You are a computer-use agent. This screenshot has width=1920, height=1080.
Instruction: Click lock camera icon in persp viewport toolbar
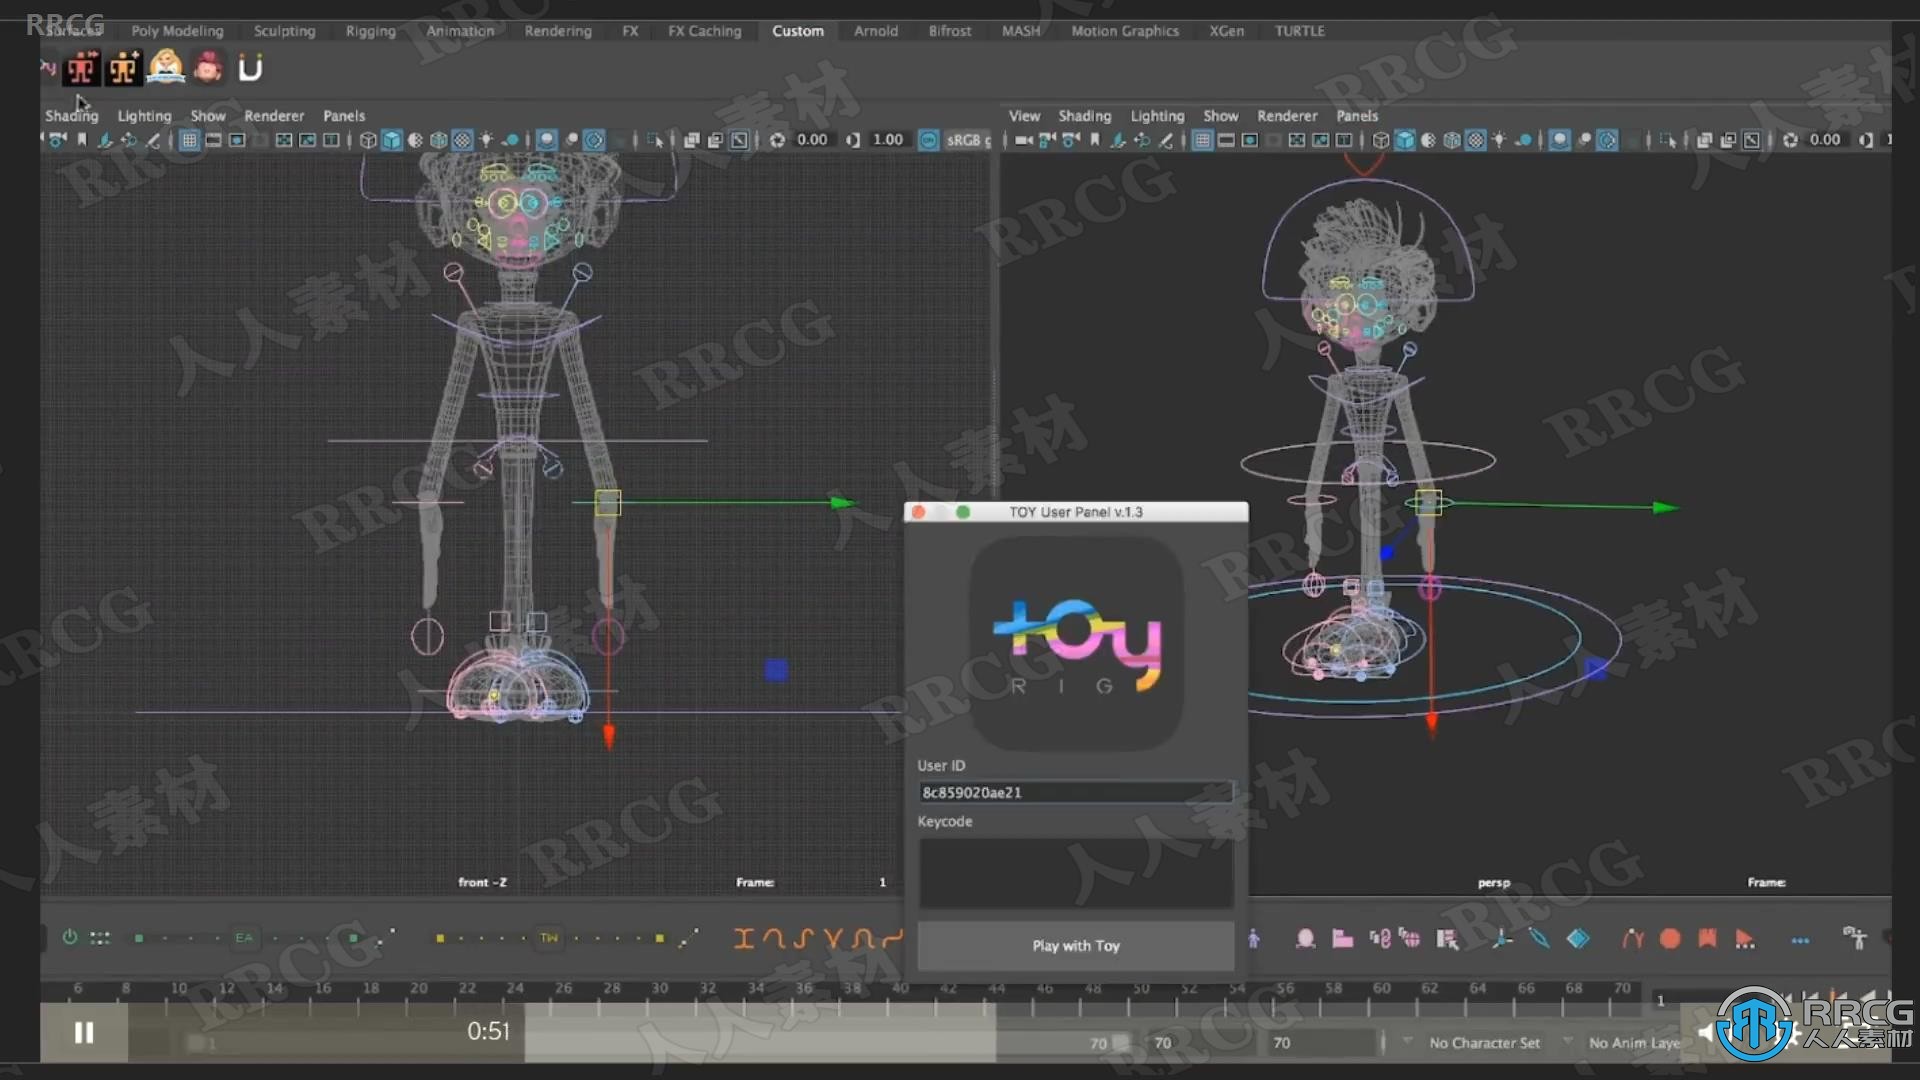[x=1047, y=140]
